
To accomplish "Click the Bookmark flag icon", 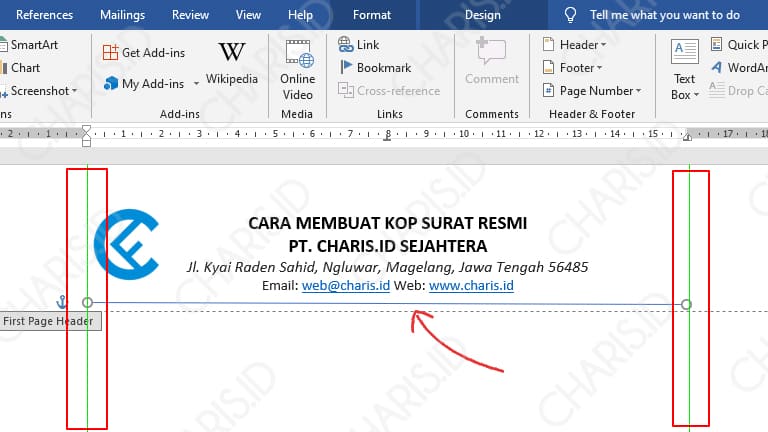I will tap(346, 67).
